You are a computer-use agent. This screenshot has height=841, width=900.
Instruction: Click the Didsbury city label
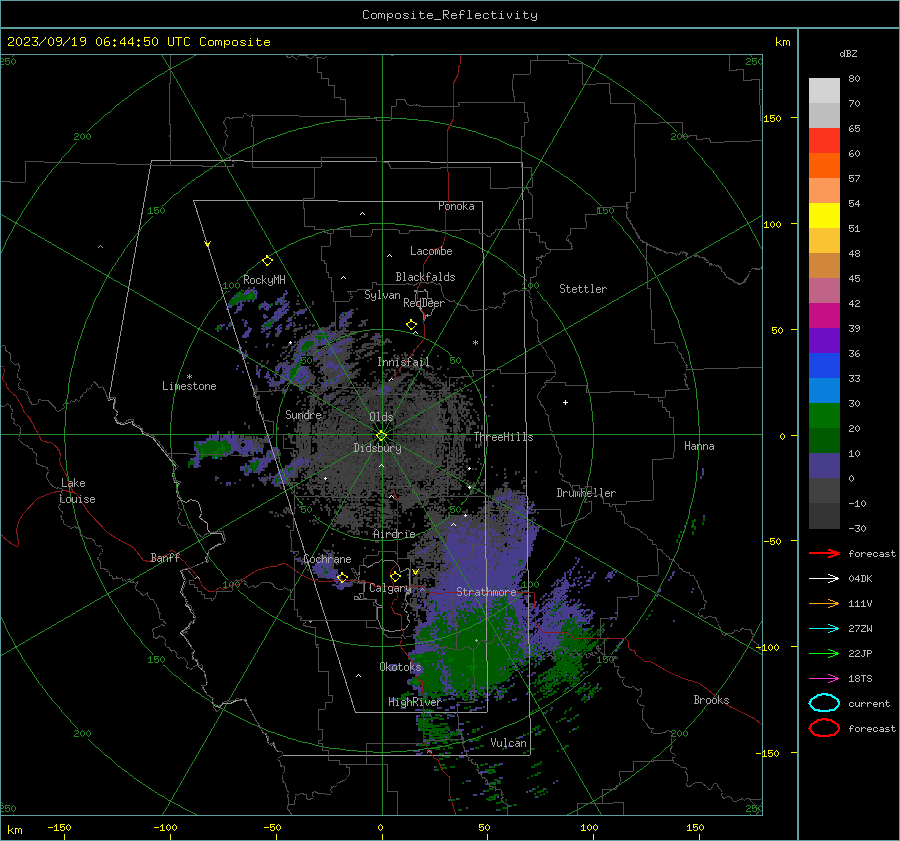pyautogui.click(x=377, y=448)
